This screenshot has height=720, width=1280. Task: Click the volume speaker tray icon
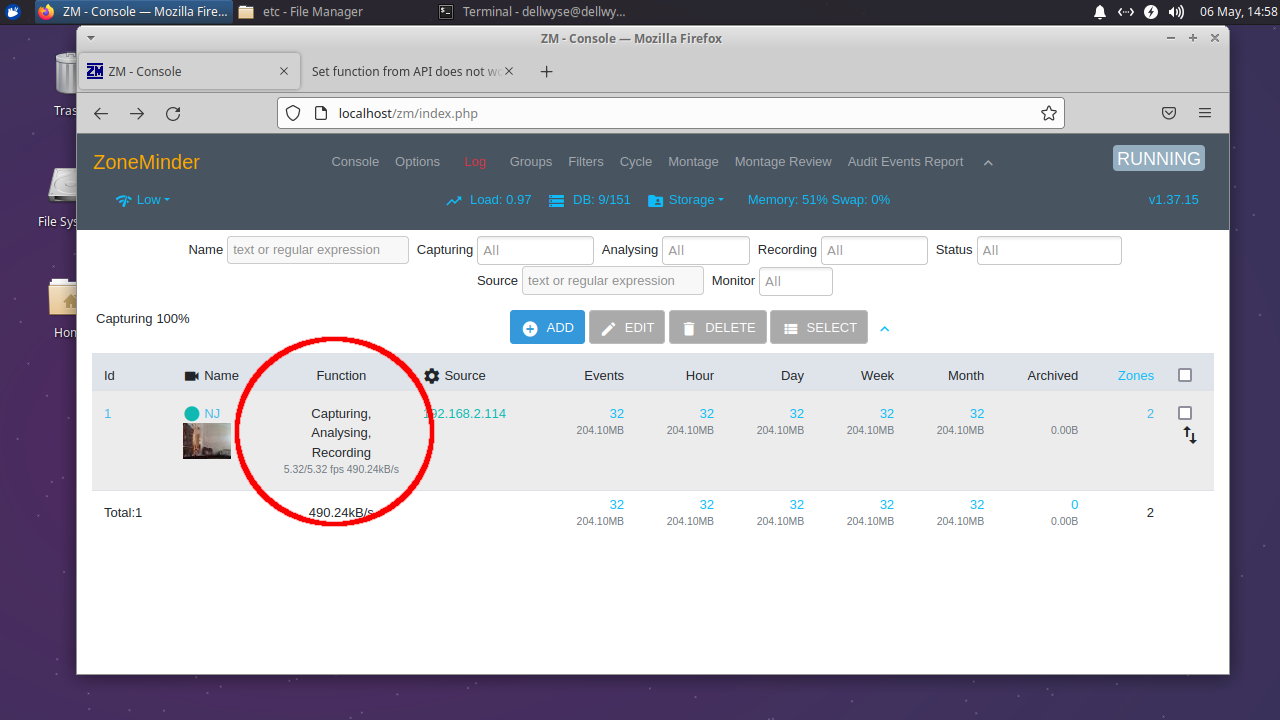click(x=1177, y=12)
